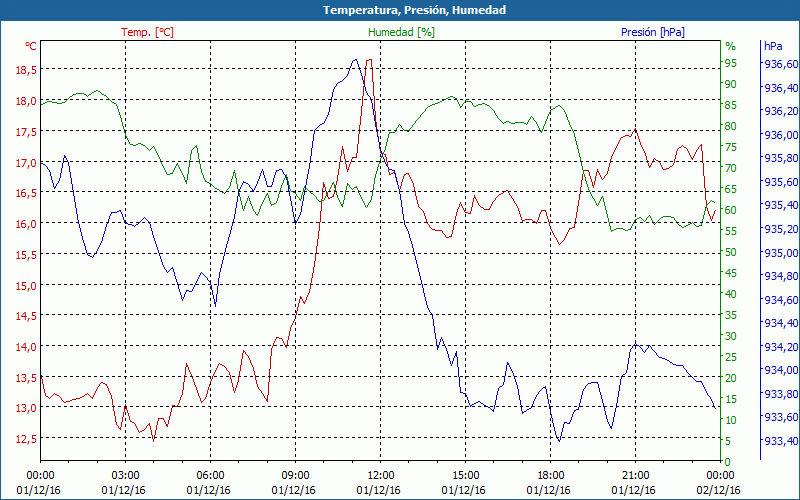Click the '%' unit label on humidity axis
800x500 pixels.
point(731,46)
